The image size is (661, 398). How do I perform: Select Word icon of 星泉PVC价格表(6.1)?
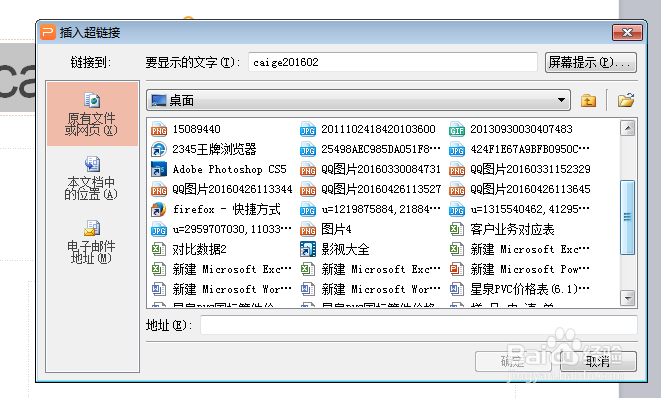pyautogui.click(x=457, y=289)
